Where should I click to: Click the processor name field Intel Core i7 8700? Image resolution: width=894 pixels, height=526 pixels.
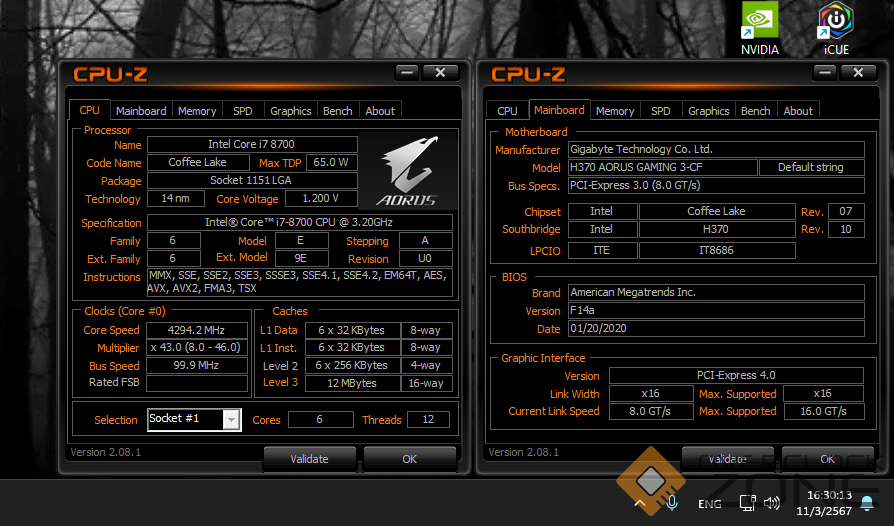click(252, 144)
